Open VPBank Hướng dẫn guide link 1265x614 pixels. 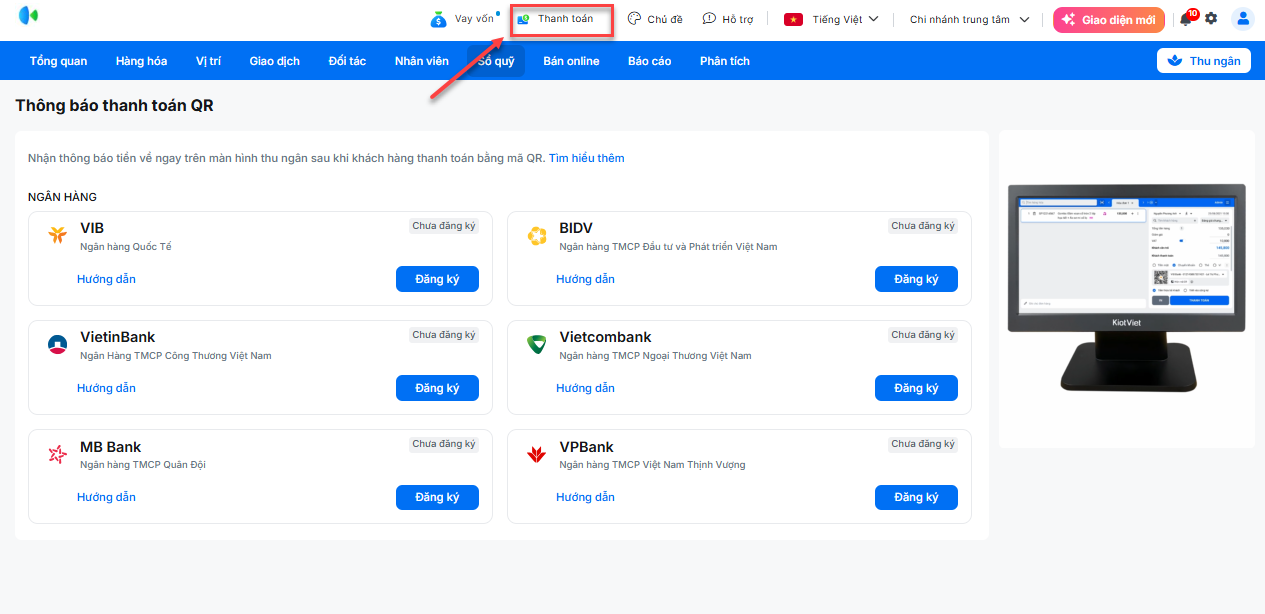[585, 497]
